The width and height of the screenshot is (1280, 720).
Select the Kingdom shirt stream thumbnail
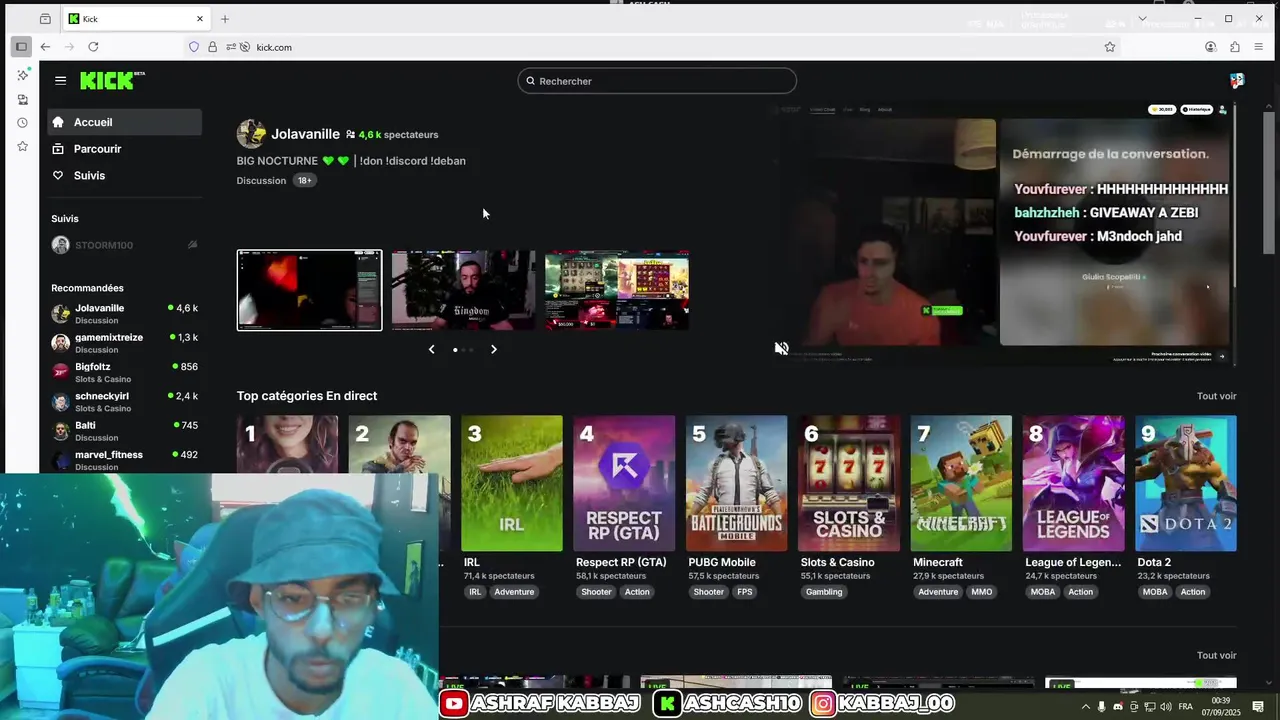[463, 290]
